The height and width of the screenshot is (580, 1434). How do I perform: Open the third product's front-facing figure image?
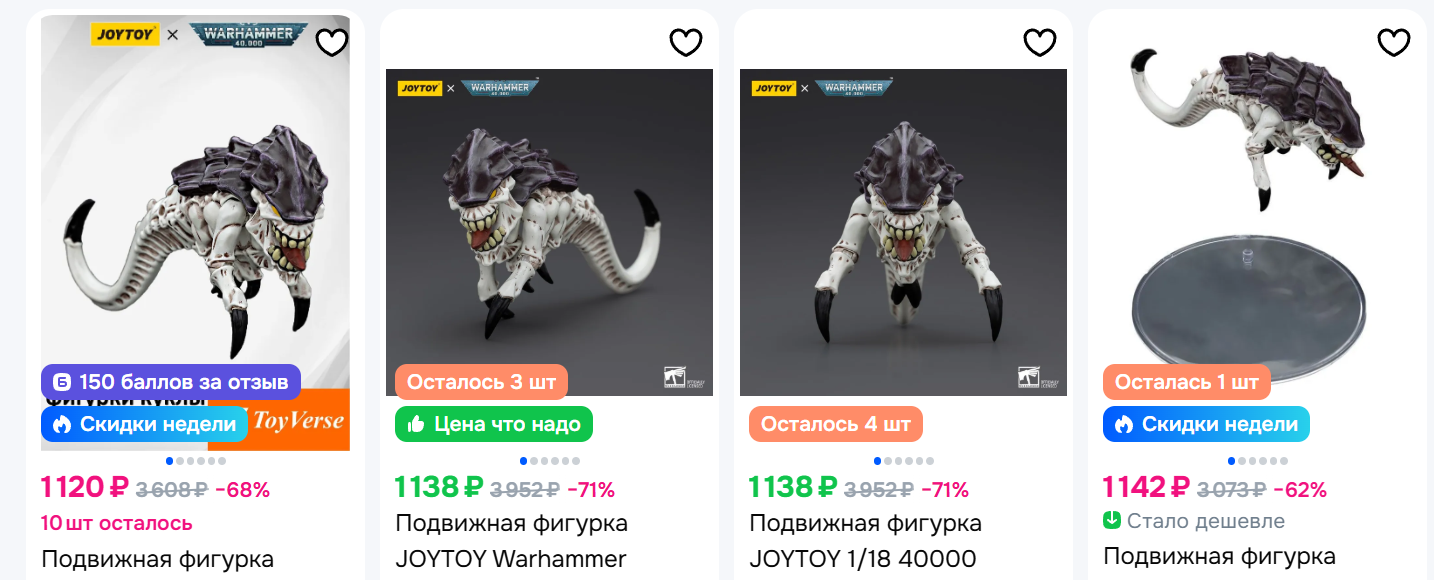(903, 232)
